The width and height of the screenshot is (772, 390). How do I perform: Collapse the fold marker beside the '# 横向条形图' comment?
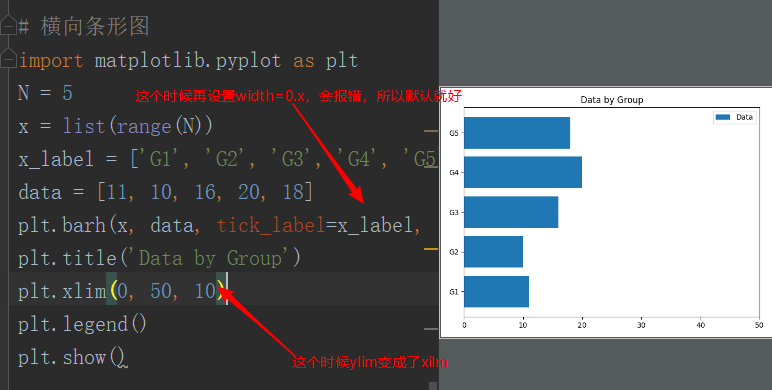point(8,26)
